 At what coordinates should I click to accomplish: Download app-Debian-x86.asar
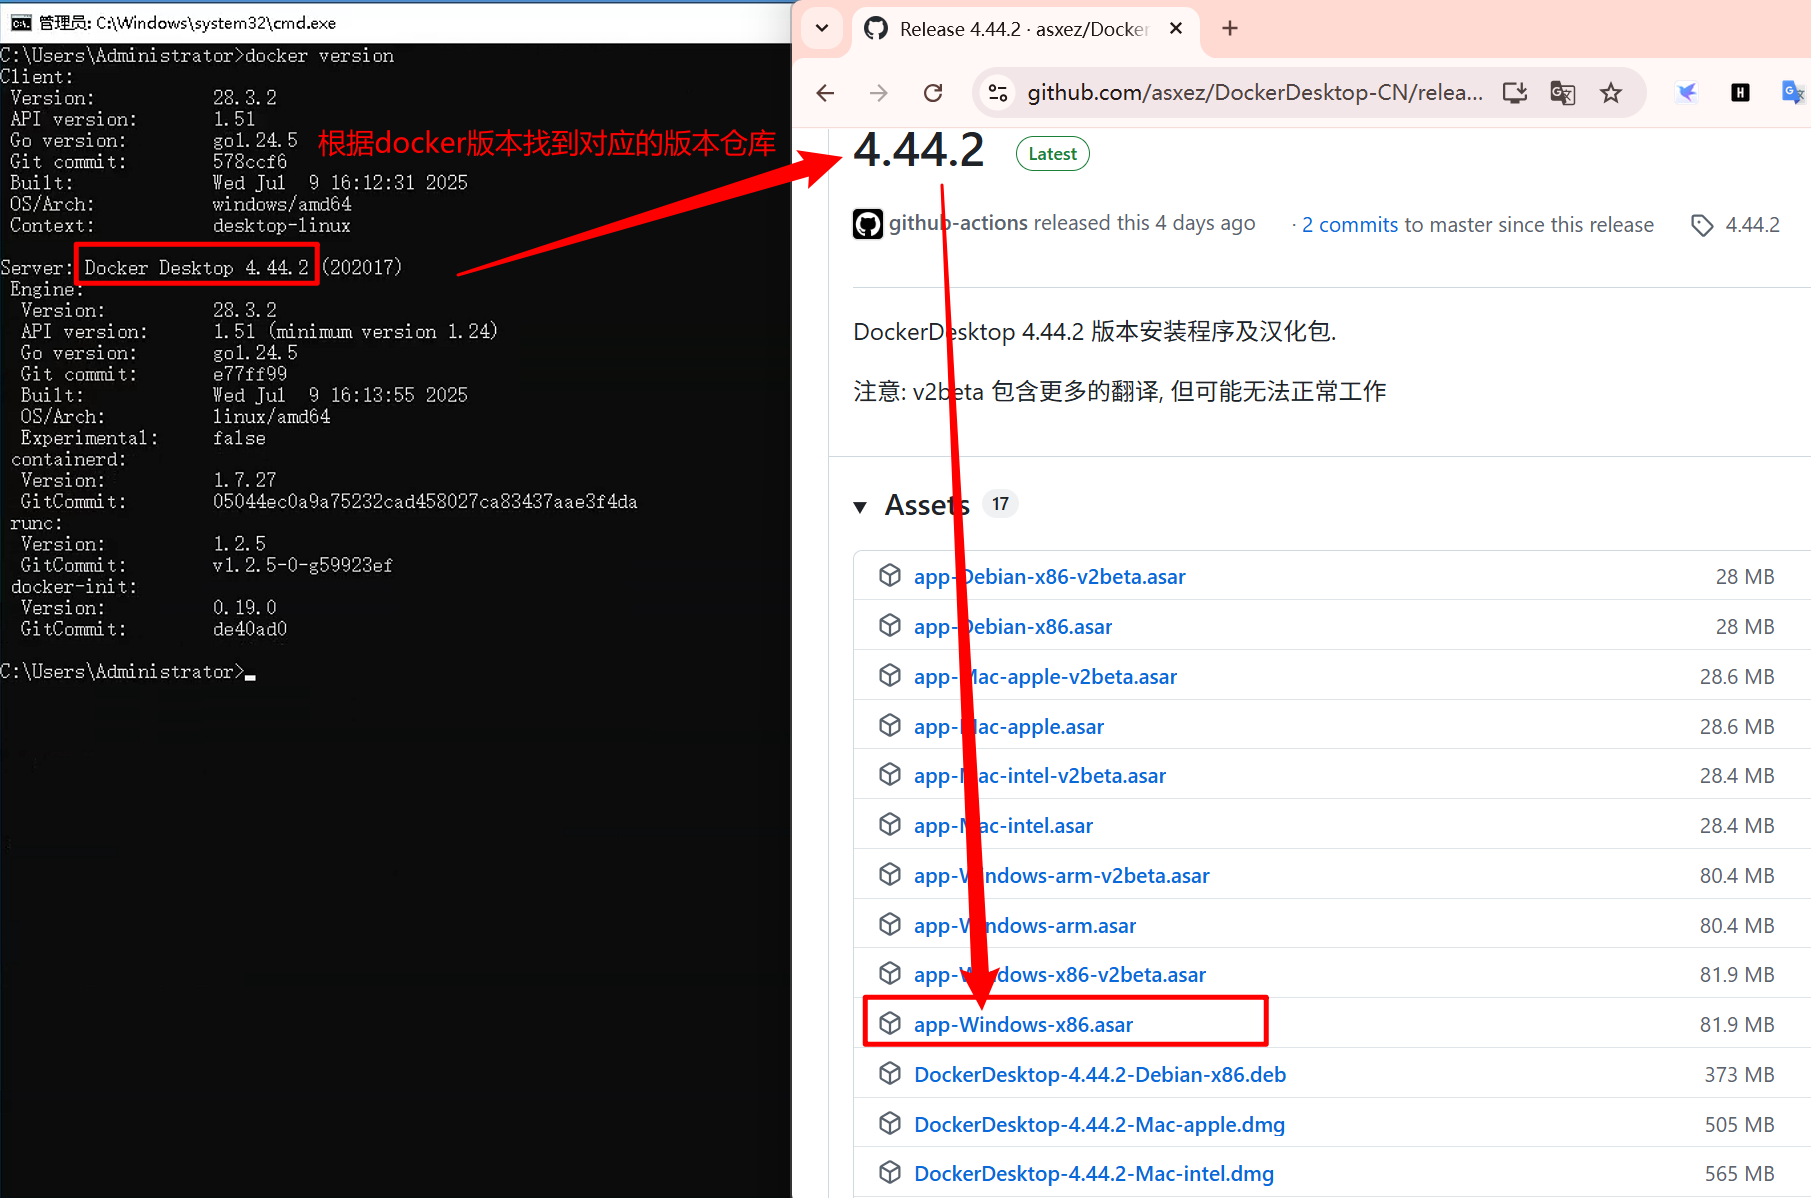[1013, 627]
